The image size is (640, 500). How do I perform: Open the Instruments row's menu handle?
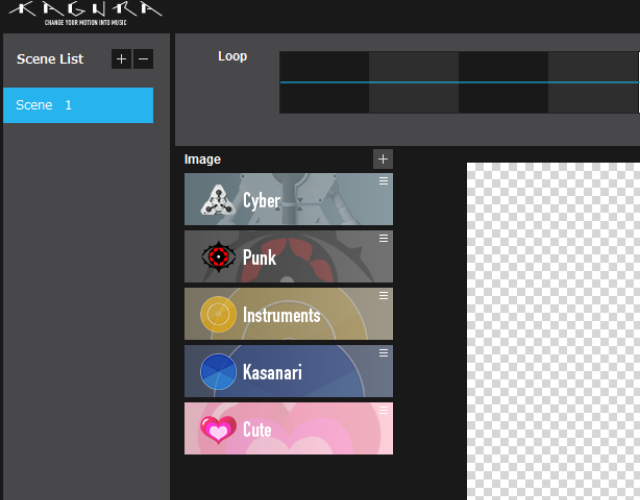click(383, 295)
